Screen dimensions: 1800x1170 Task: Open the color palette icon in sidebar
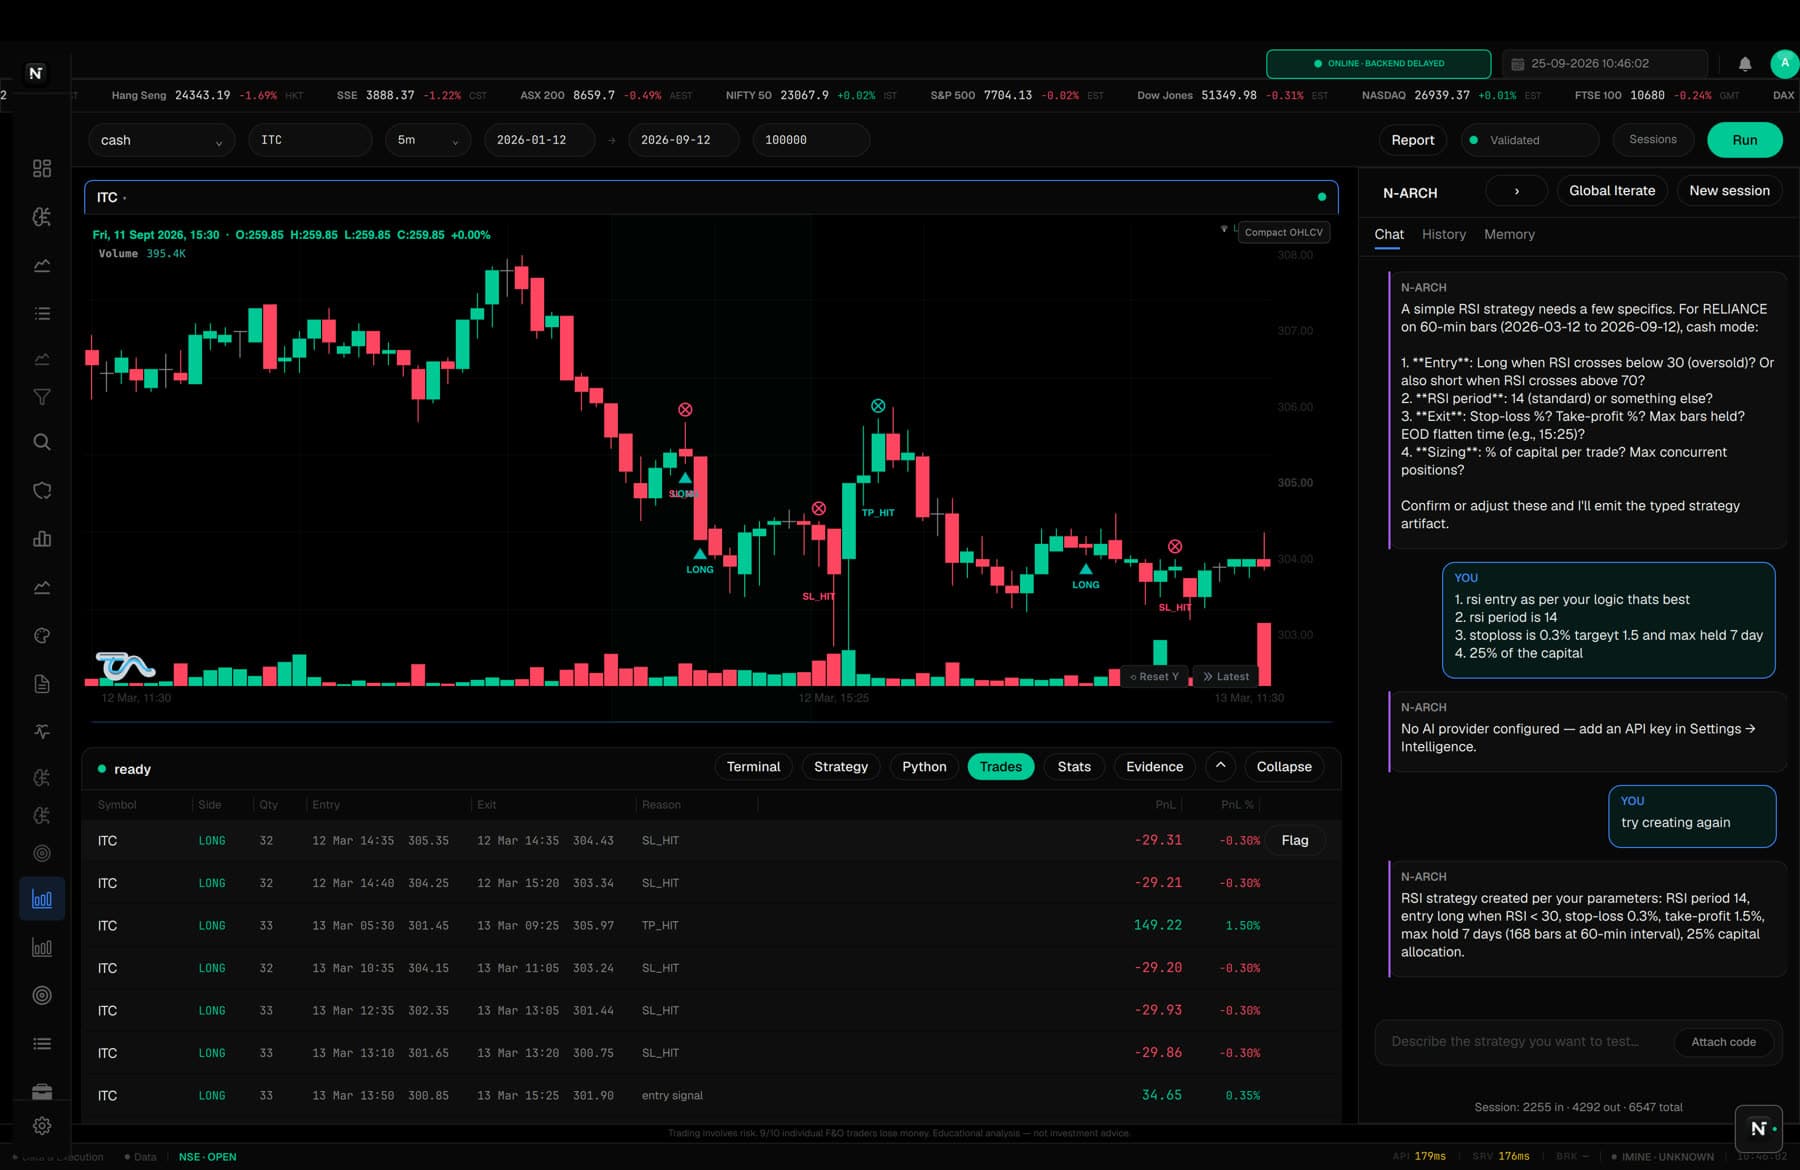coord(42,635)
